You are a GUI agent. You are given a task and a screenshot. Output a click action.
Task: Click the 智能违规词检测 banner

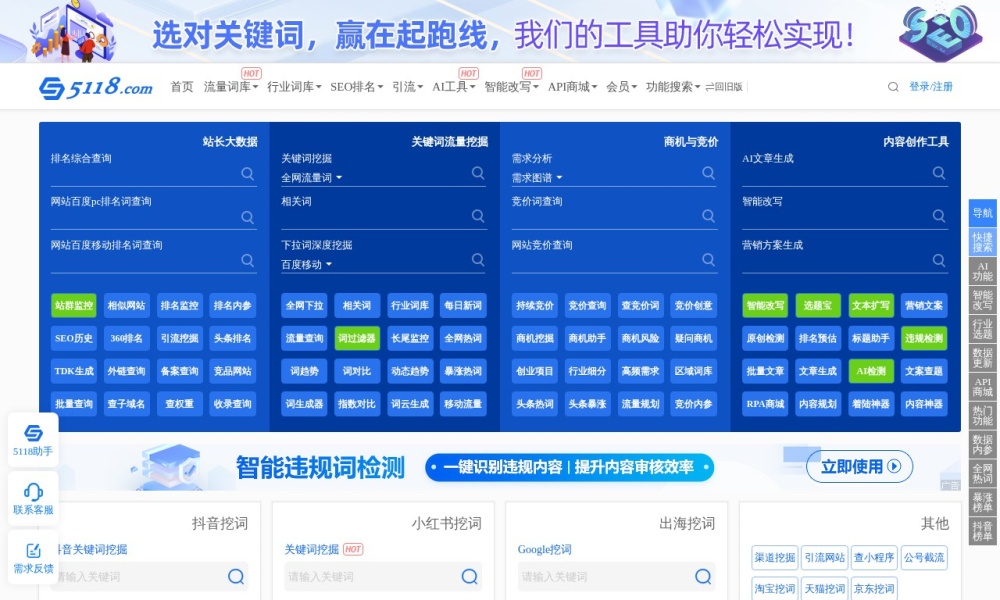pos(500,467)
